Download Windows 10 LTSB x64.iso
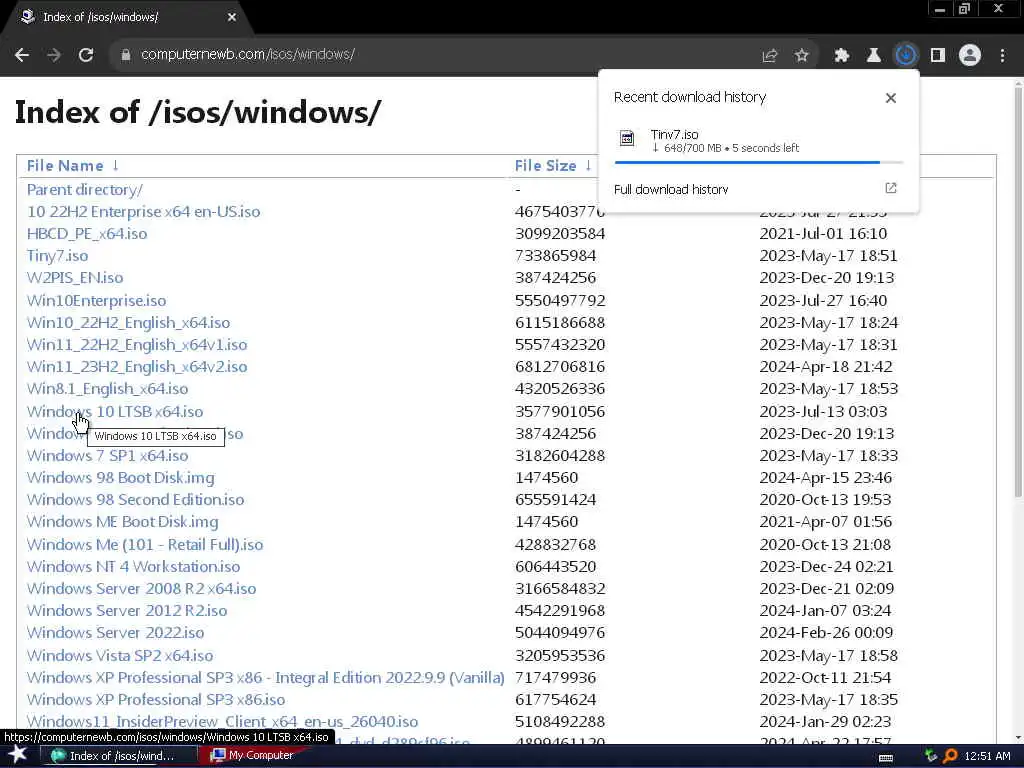The height and width of the screenshot is (768, 1024). pyautogui.click(x=115, y=412)
